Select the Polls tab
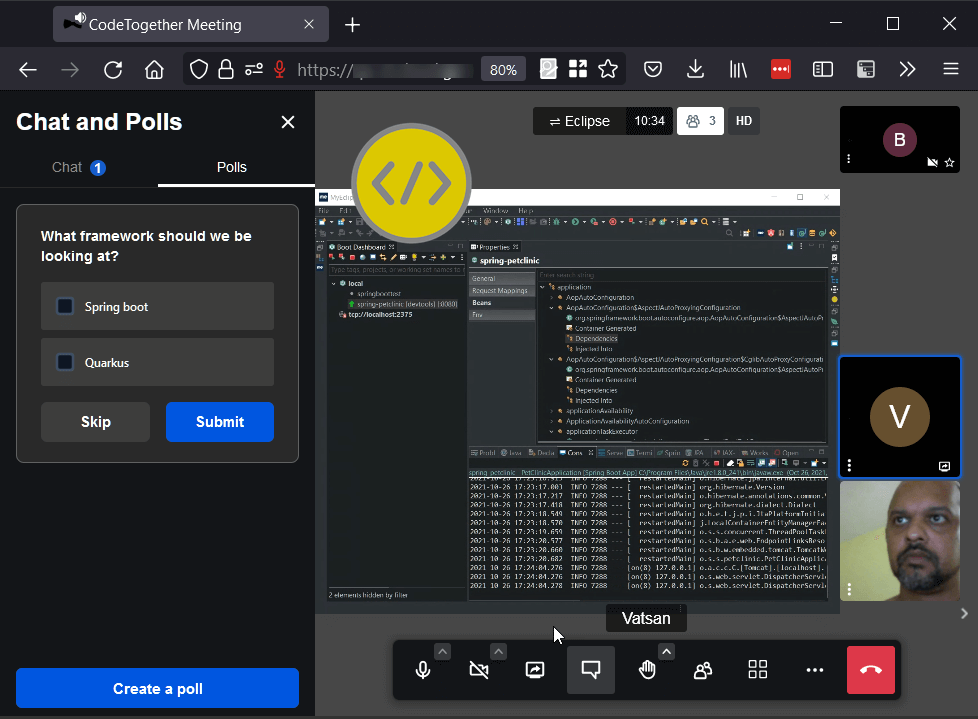The image size is (978, 719). pos(232,167)
